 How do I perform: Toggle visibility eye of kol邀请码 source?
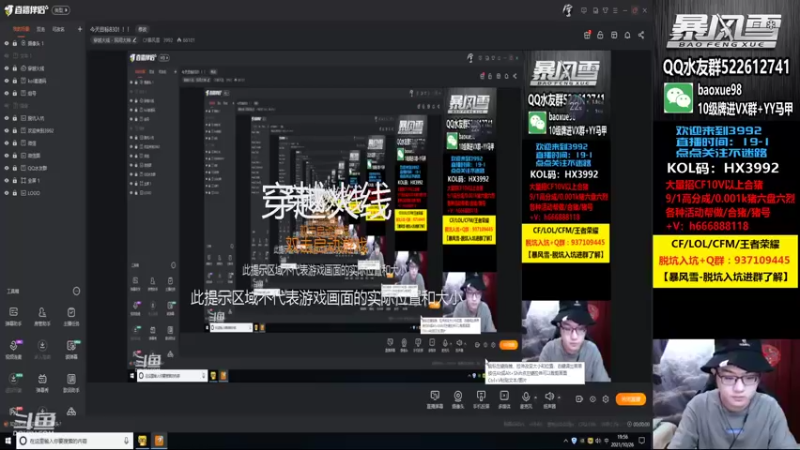[7, 81]
